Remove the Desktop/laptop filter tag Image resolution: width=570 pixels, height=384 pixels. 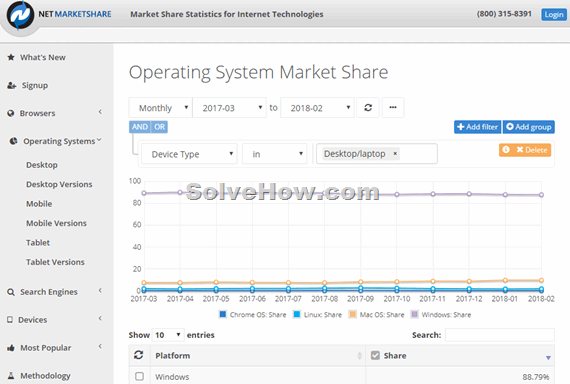(x=395, y=153)
